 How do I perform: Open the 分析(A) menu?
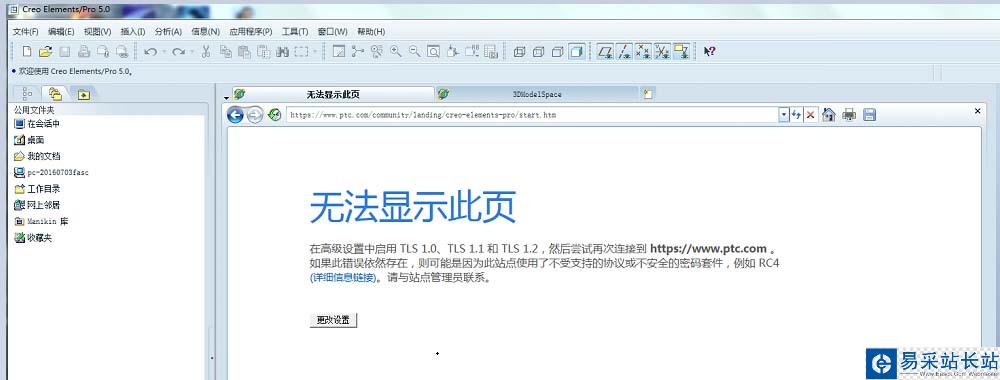[168, 32]
